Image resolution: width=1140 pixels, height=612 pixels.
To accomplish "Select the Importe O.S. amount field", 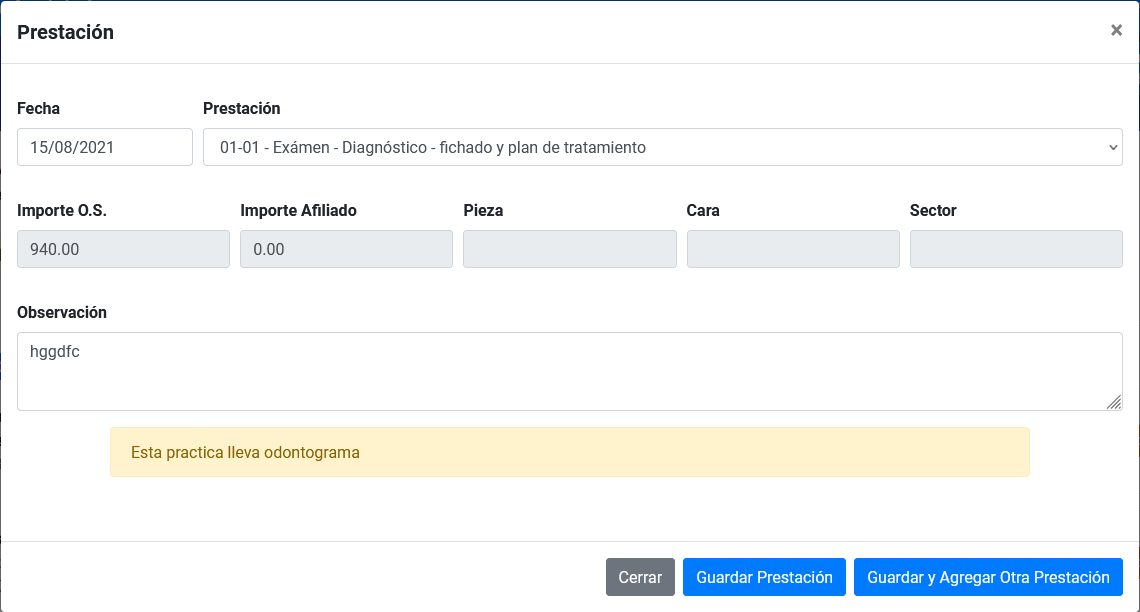I will tap(123, 249).
